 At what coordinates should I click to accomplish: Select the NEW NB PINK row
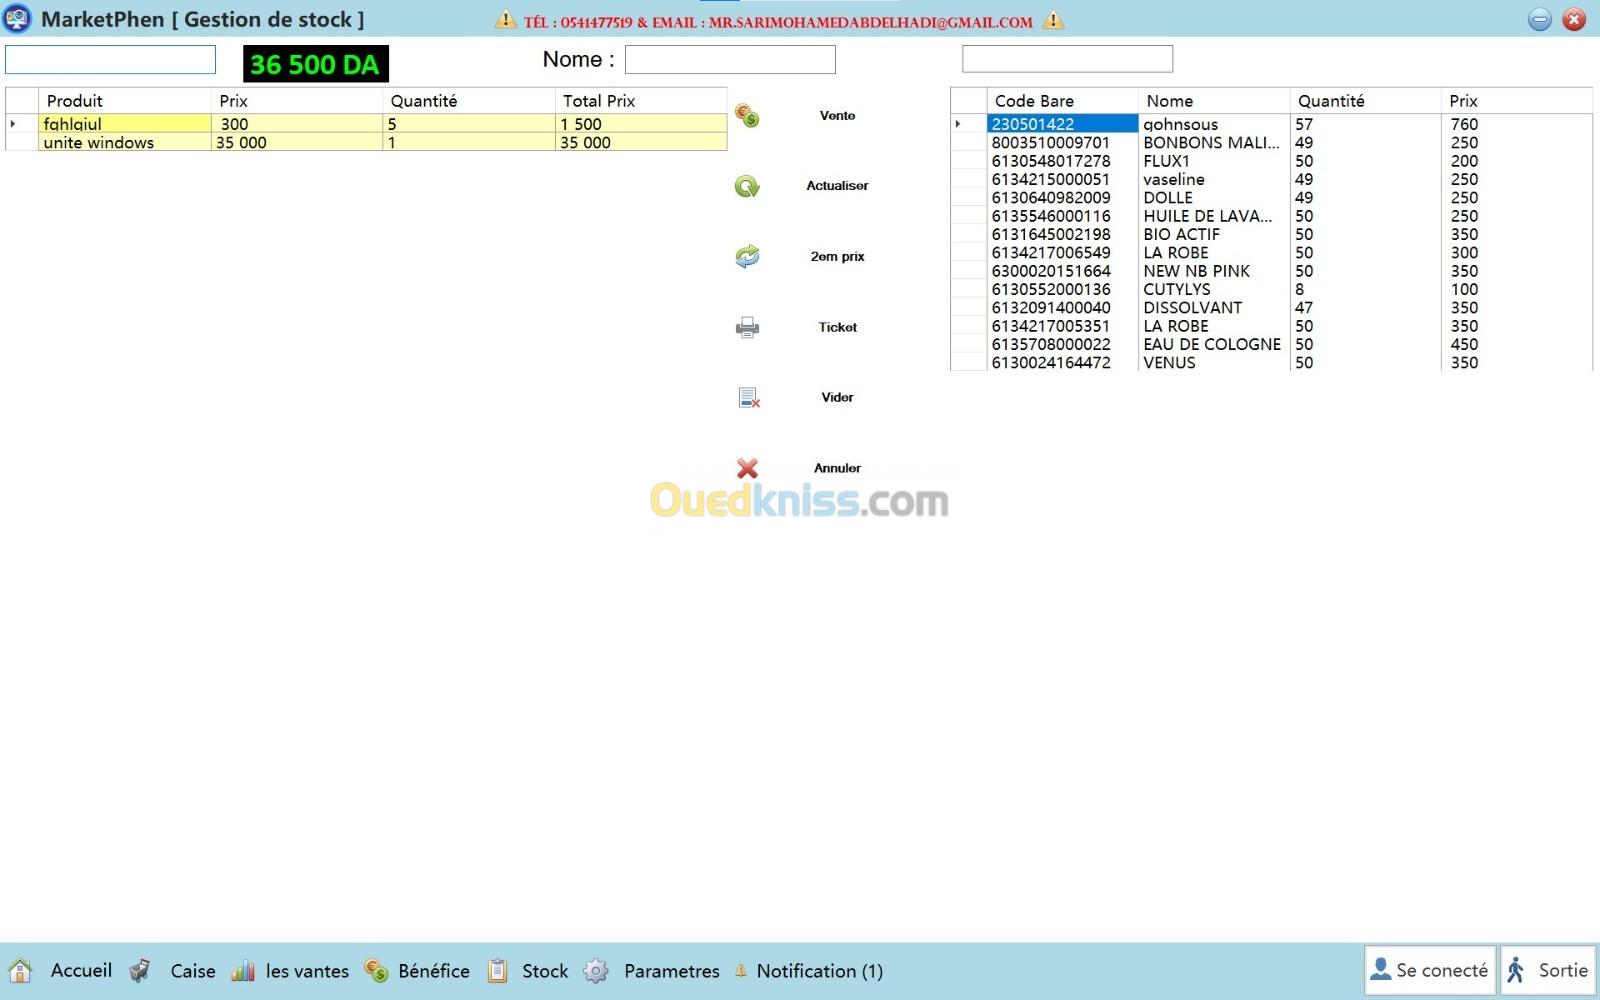pyautogui.click(x=1271, y=271)
